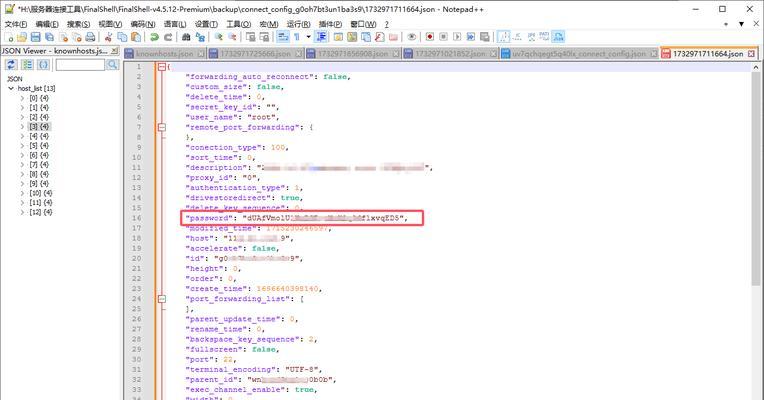The height and width of the screenshot is (400, 764).
Task: Click the "terminal_encoding" line in the editor
Action: pos(253,369)
